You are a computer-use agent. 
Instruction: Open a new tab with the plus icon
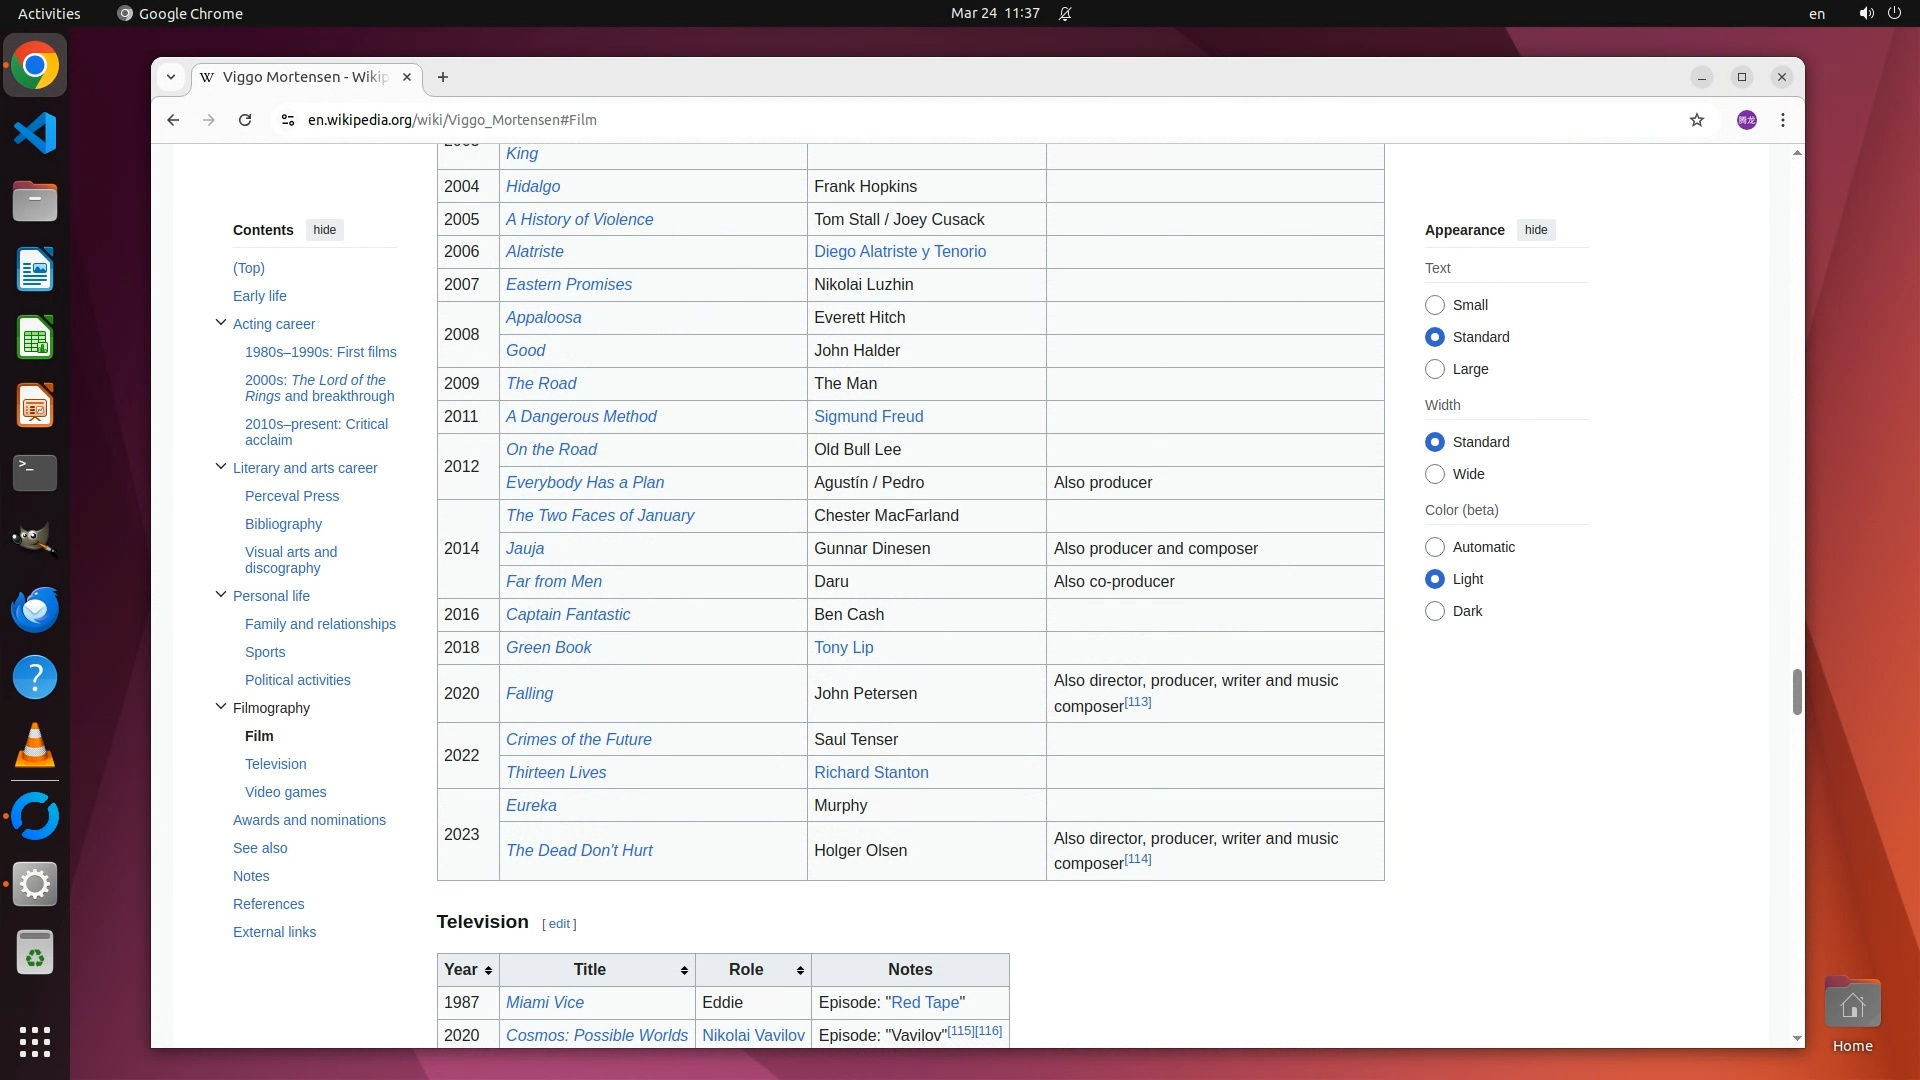(x=443, y=77)
